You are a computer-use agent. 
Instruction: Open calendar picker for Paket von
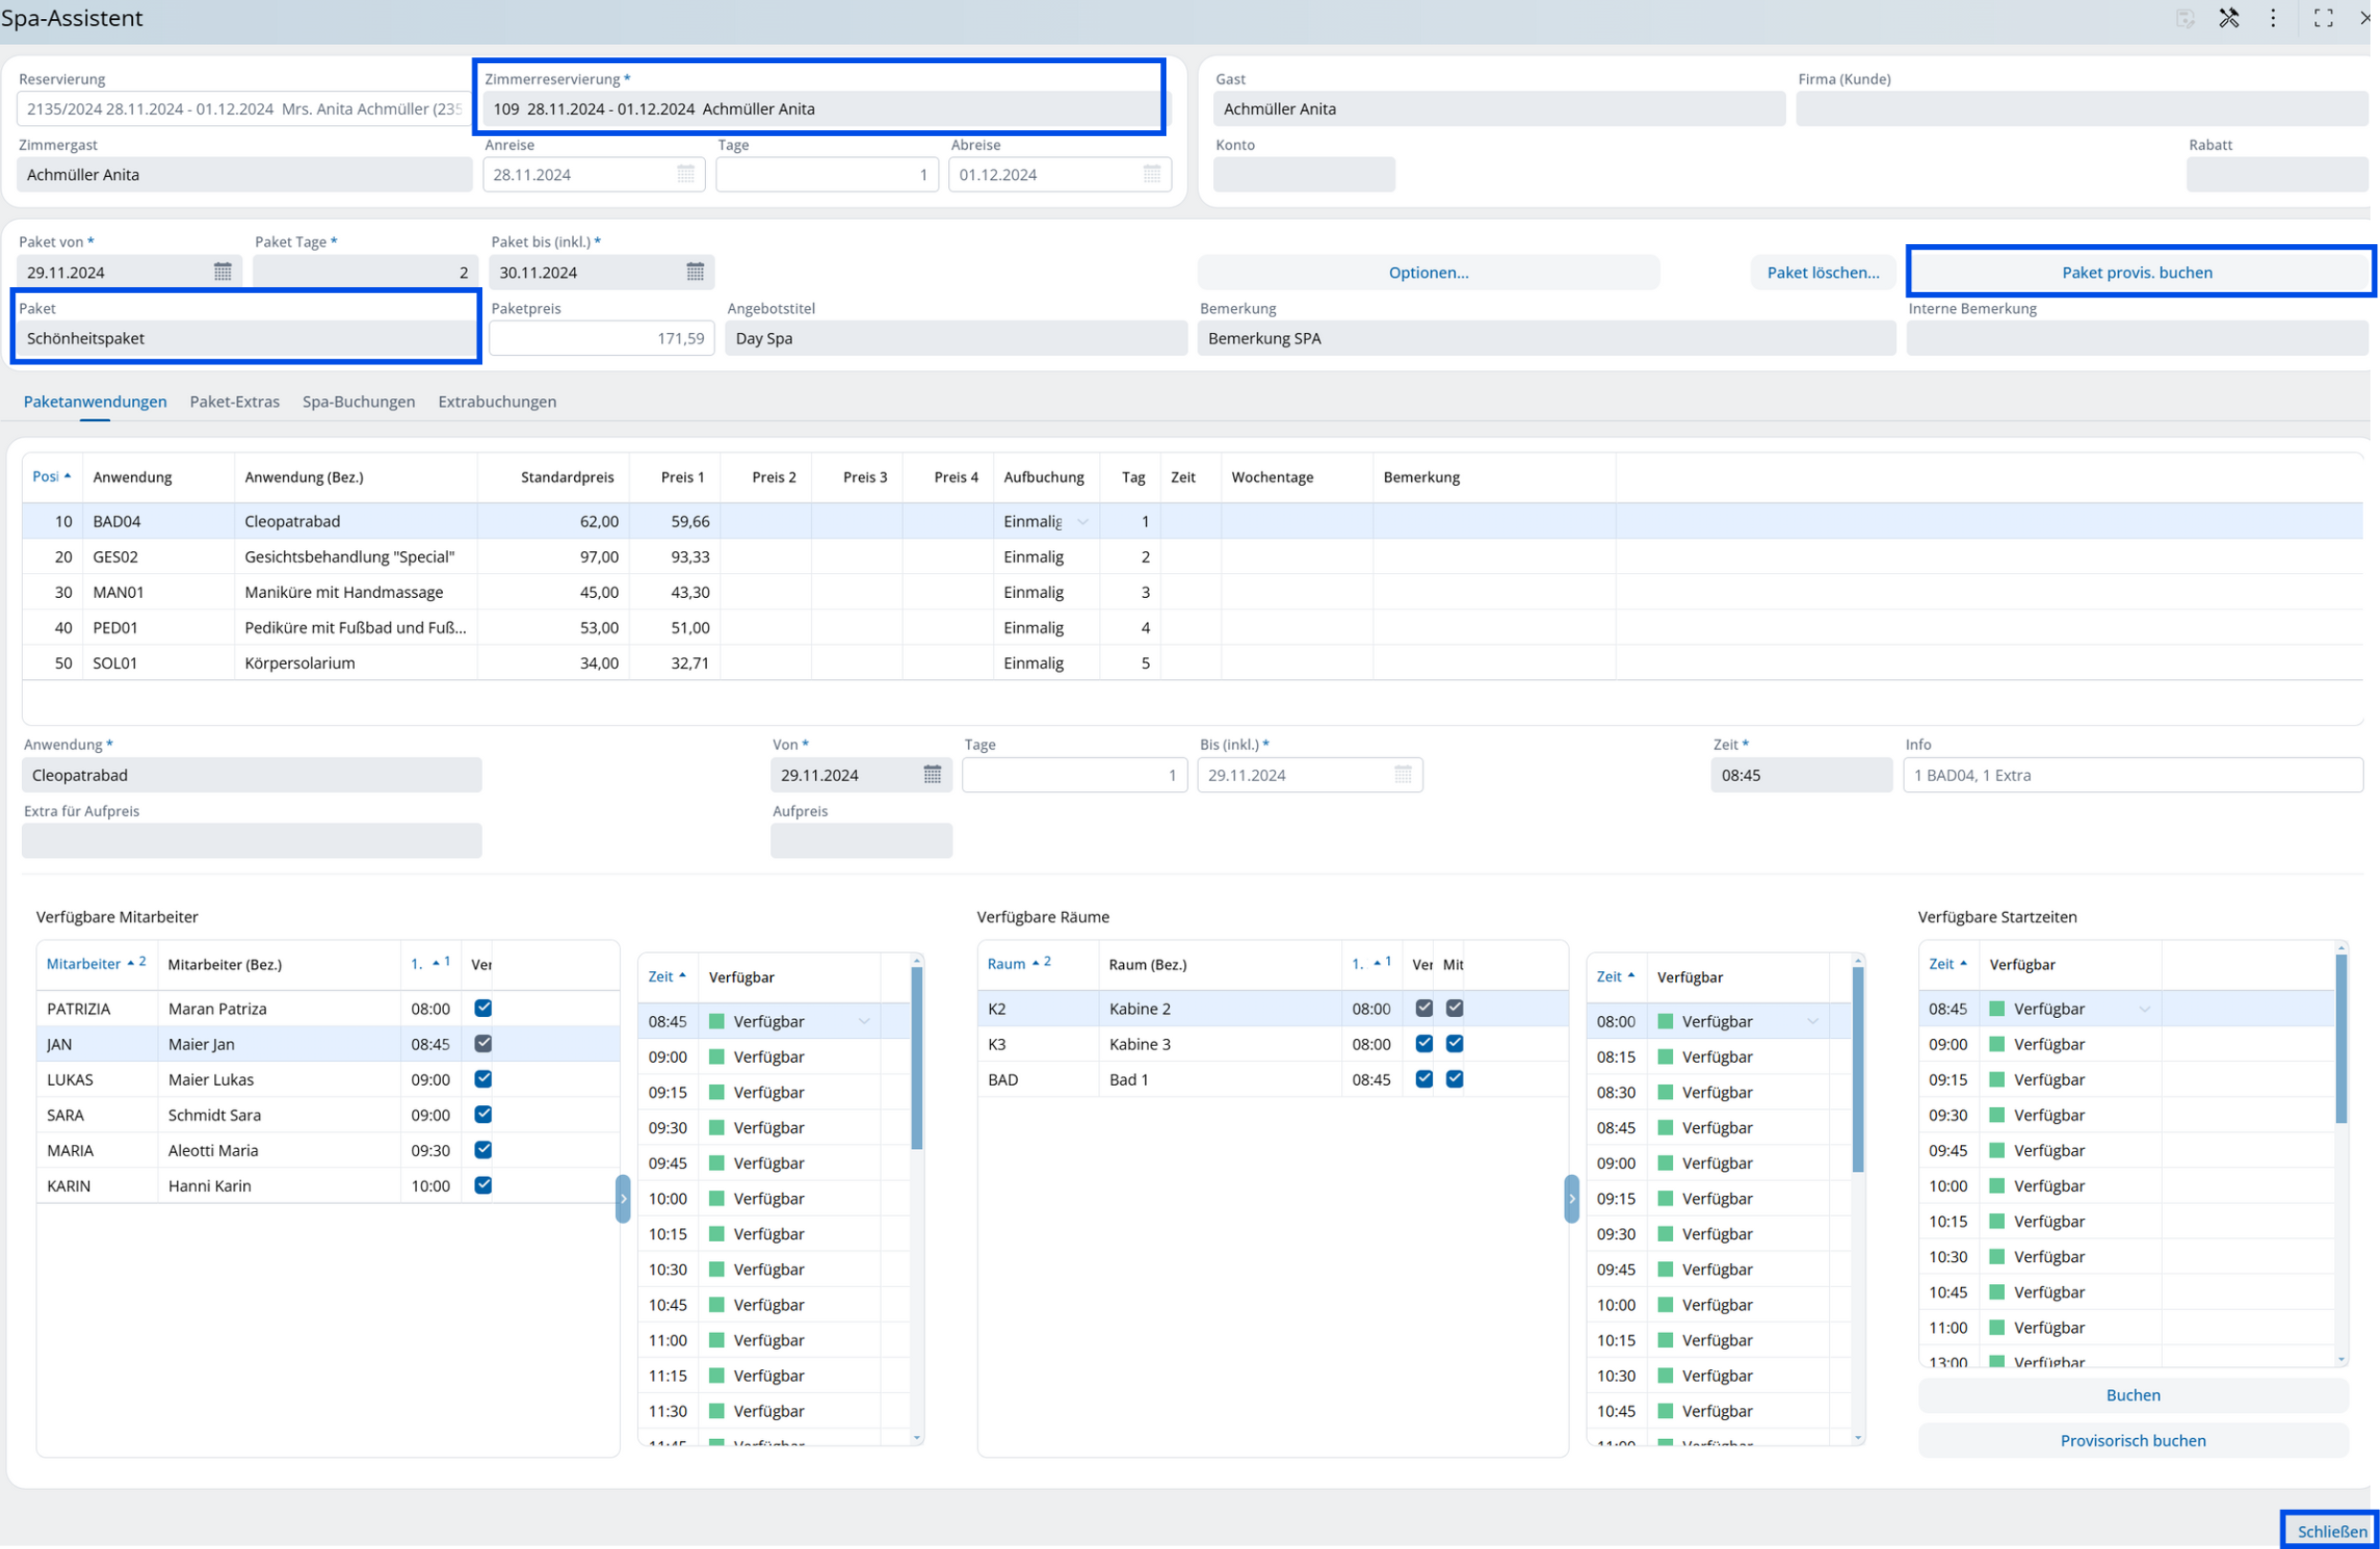222,272
